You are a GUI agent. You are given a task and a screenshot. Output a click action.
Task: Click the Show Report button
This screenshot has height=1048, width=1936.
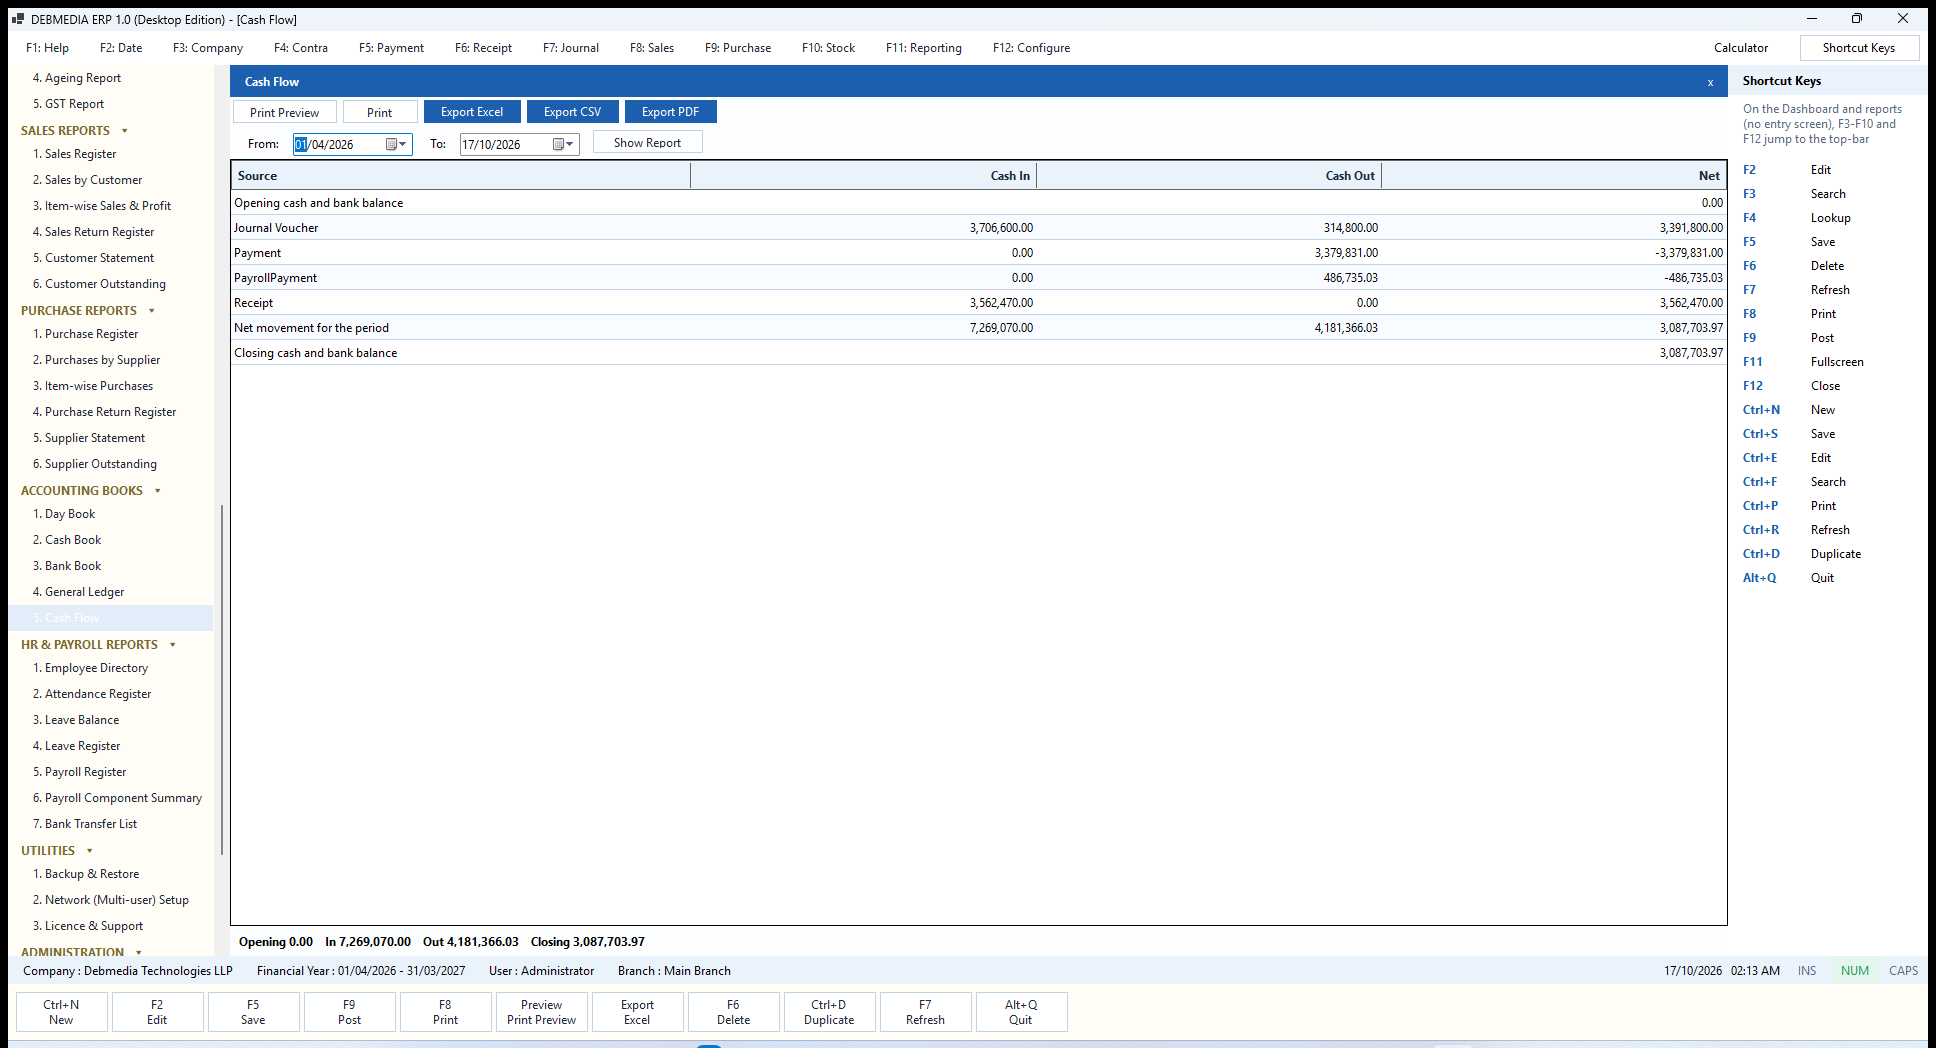647,142
